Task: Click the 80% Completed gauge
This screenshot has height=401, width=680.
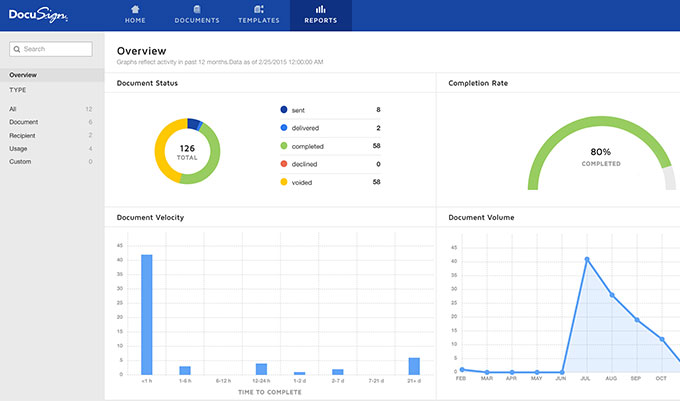Action: [x=602, y=153]
